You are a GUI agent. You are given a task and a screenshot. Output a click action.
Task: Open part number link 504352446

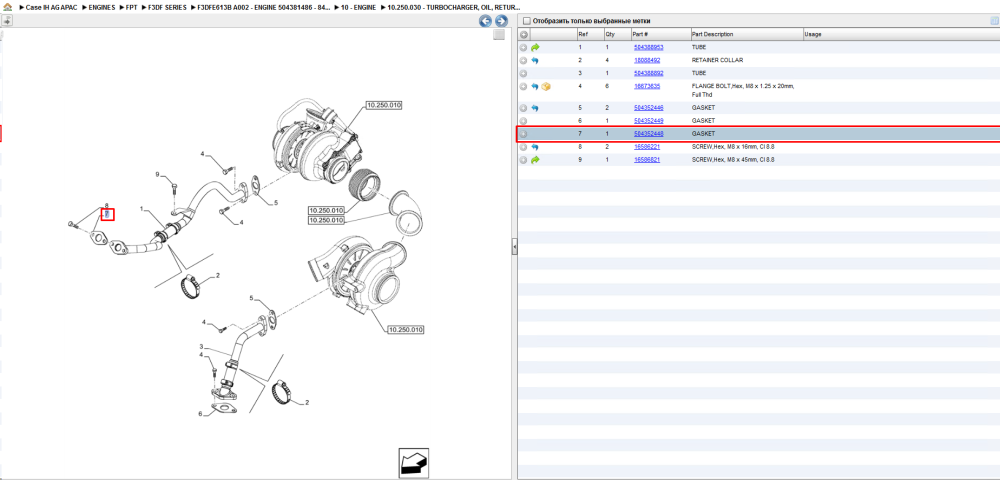coord(647,108)
